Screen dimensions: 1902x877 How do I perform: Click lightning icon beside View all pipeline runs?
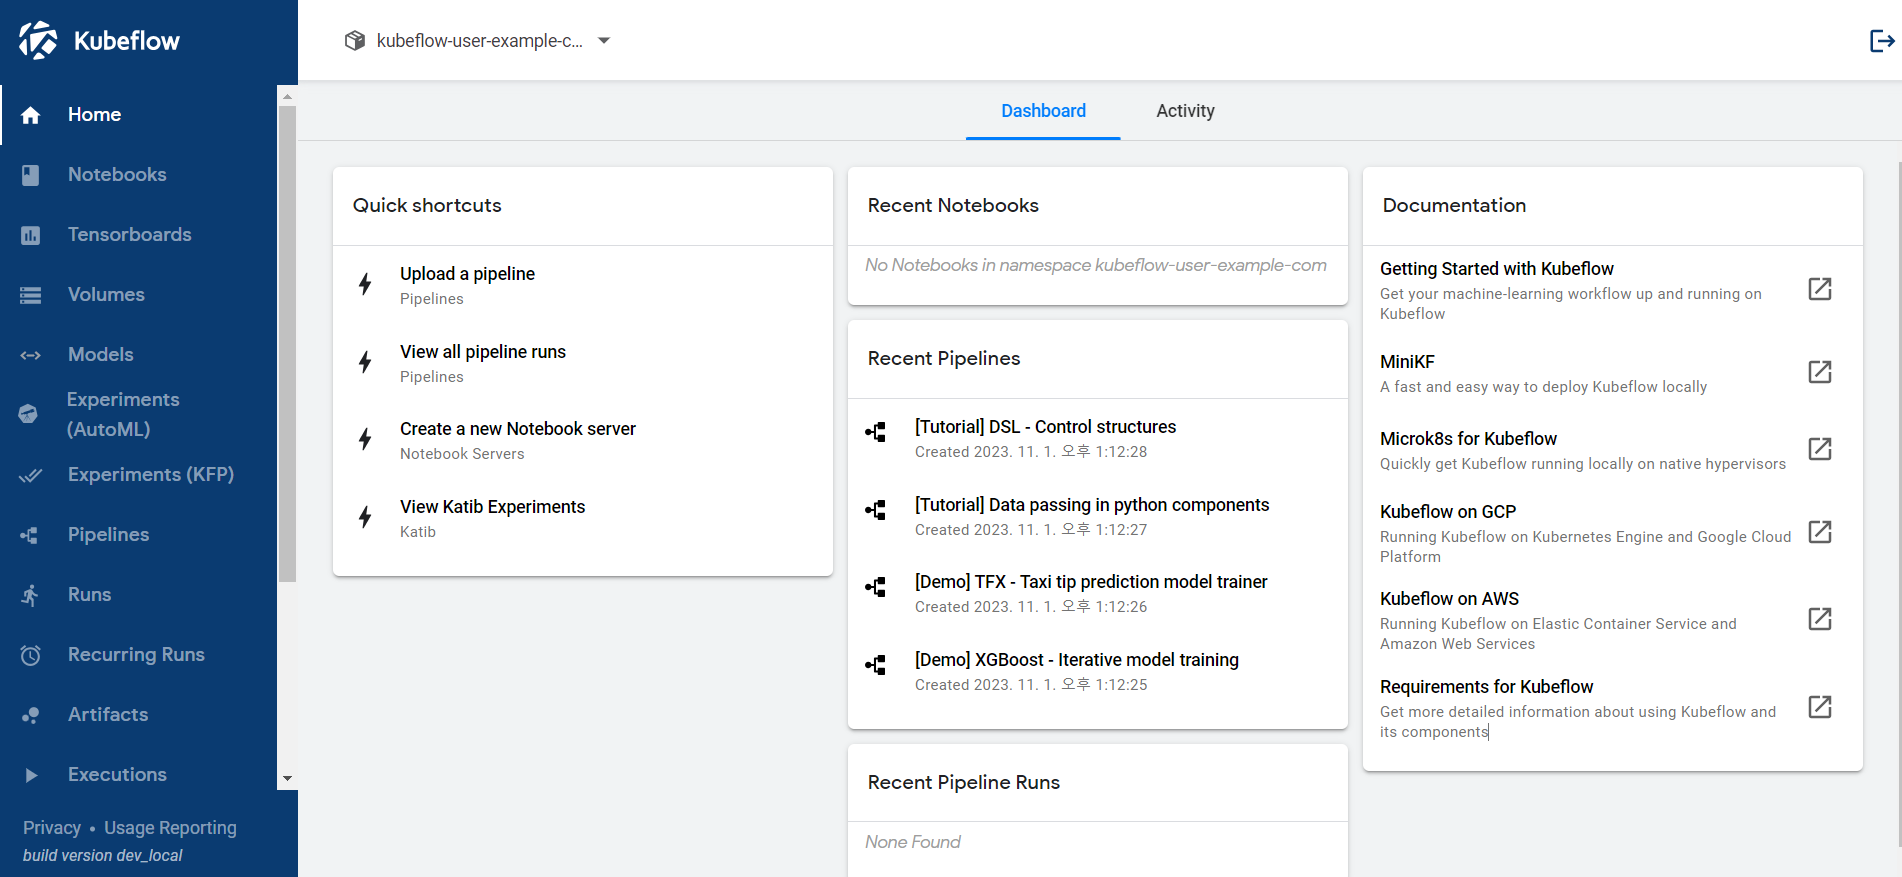366,362
